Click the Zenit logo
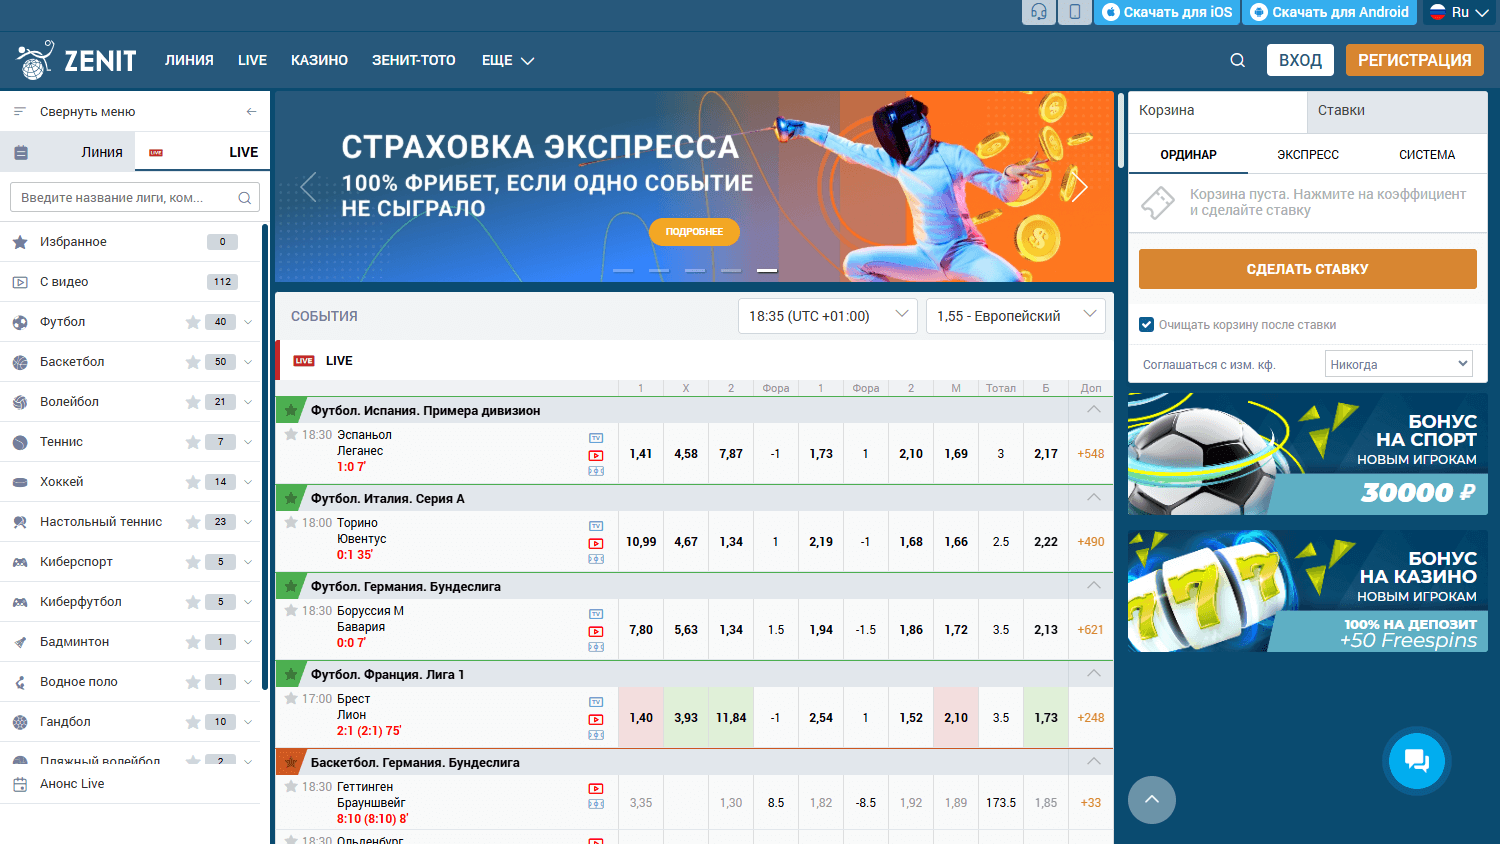This screenshot has width=1500, height=844. (x=76, y=60)
